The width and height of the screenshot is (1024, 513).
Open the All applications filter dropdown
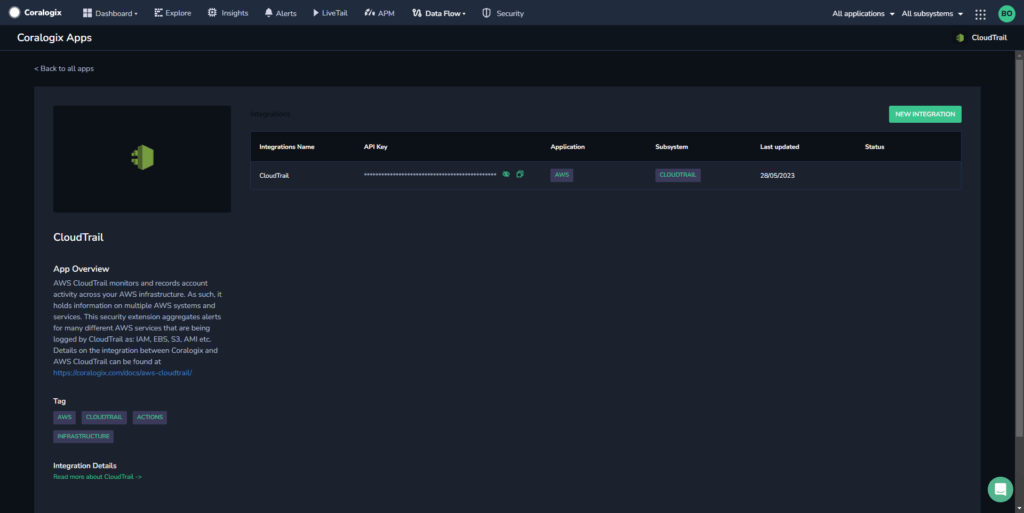point(863,14)
